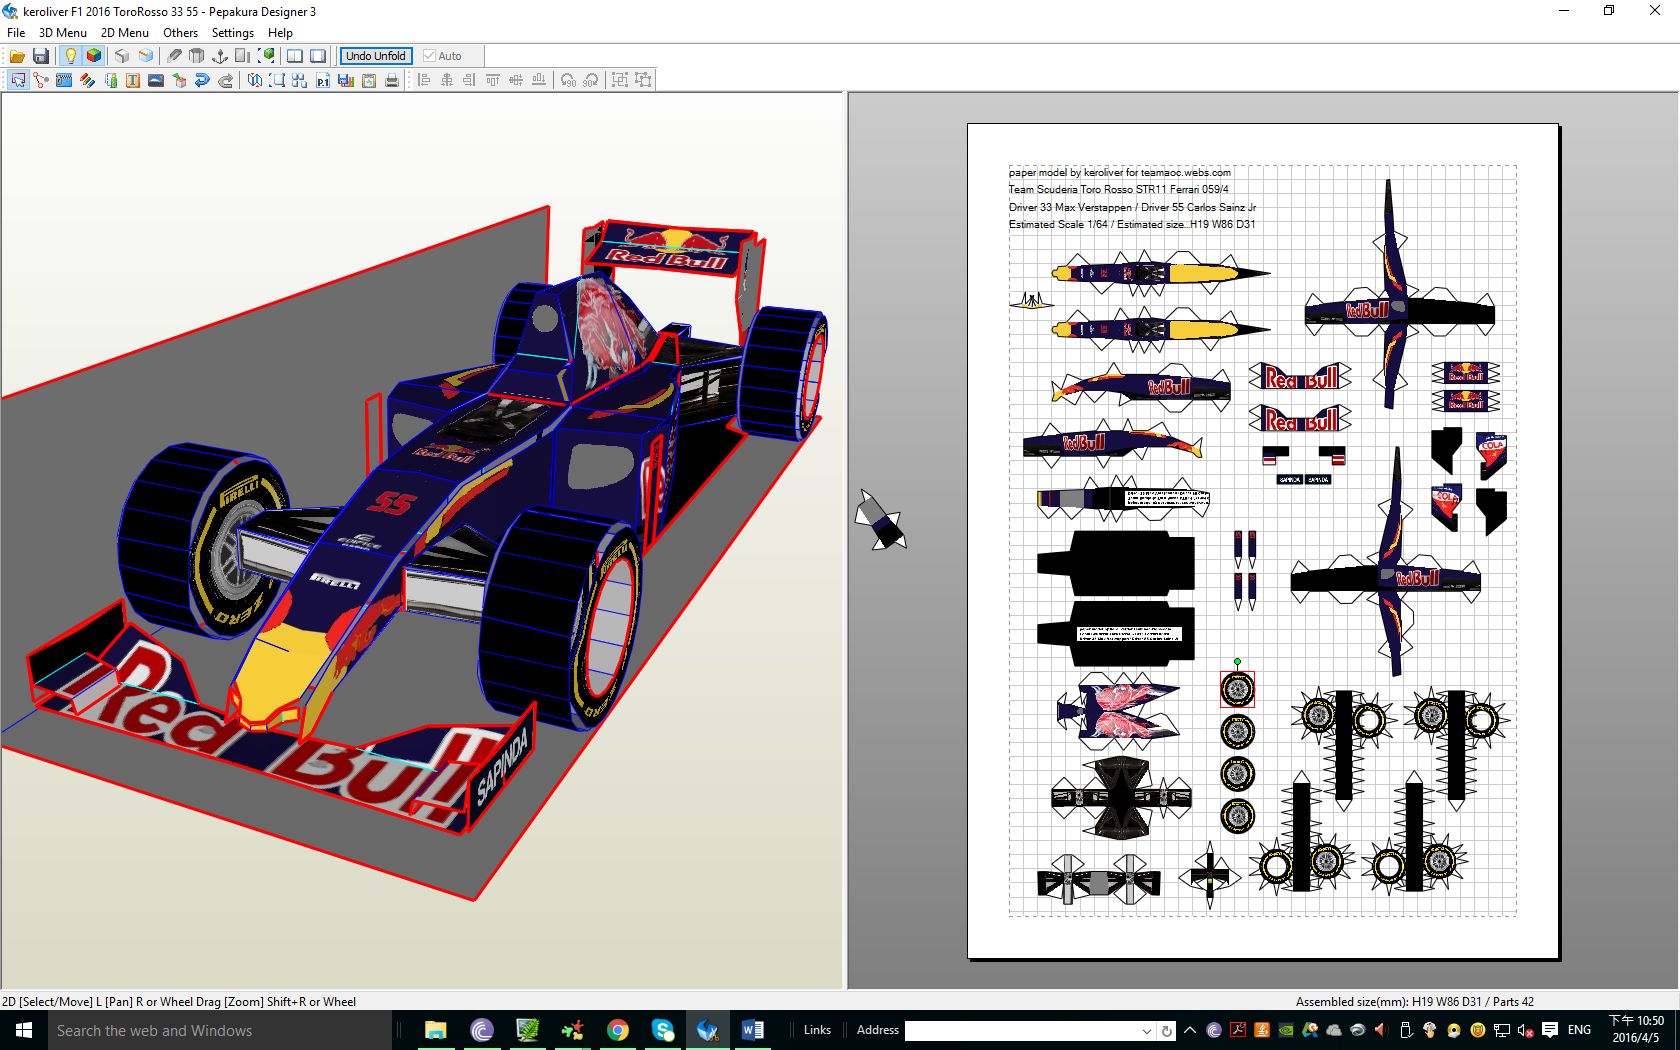Expand the taskbar Address dropdown arrow

point(1146,1030)
